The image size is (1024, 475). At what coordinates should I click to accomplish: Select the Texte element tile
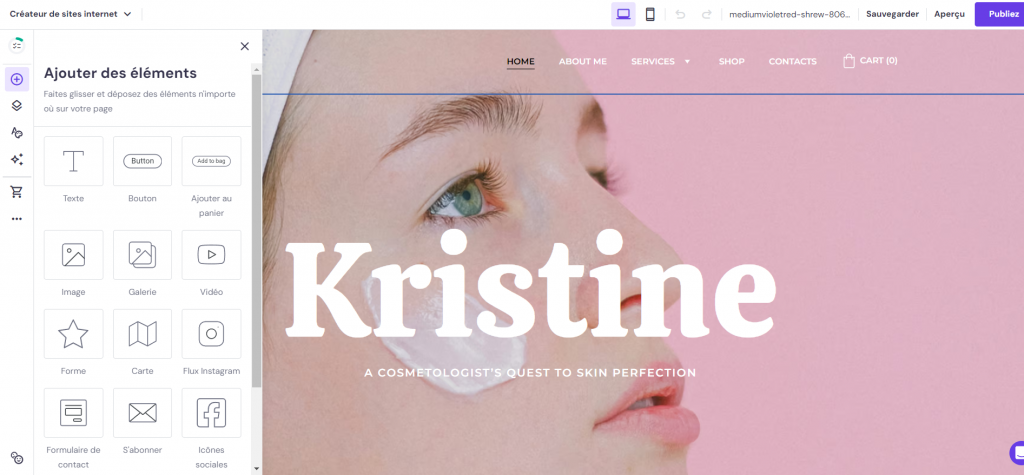tap(73, 162)
